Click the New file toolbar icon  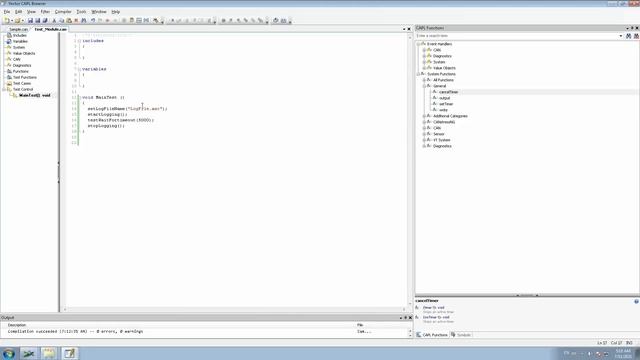pos(7,20)
